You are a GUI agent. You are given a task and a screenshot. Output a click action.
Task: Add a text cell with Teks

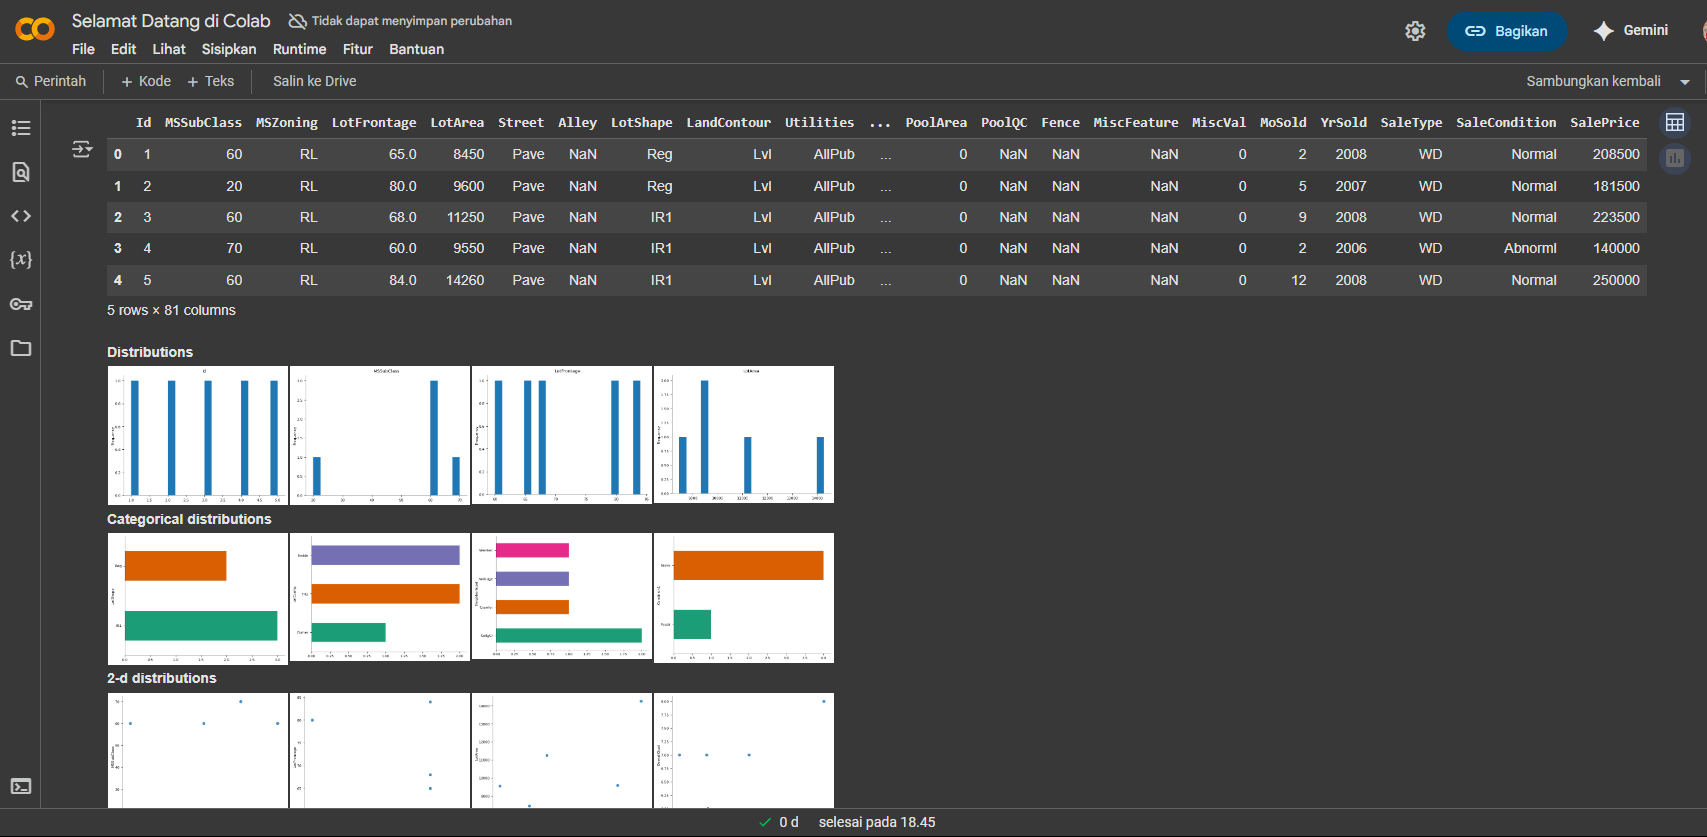[211, 81]
